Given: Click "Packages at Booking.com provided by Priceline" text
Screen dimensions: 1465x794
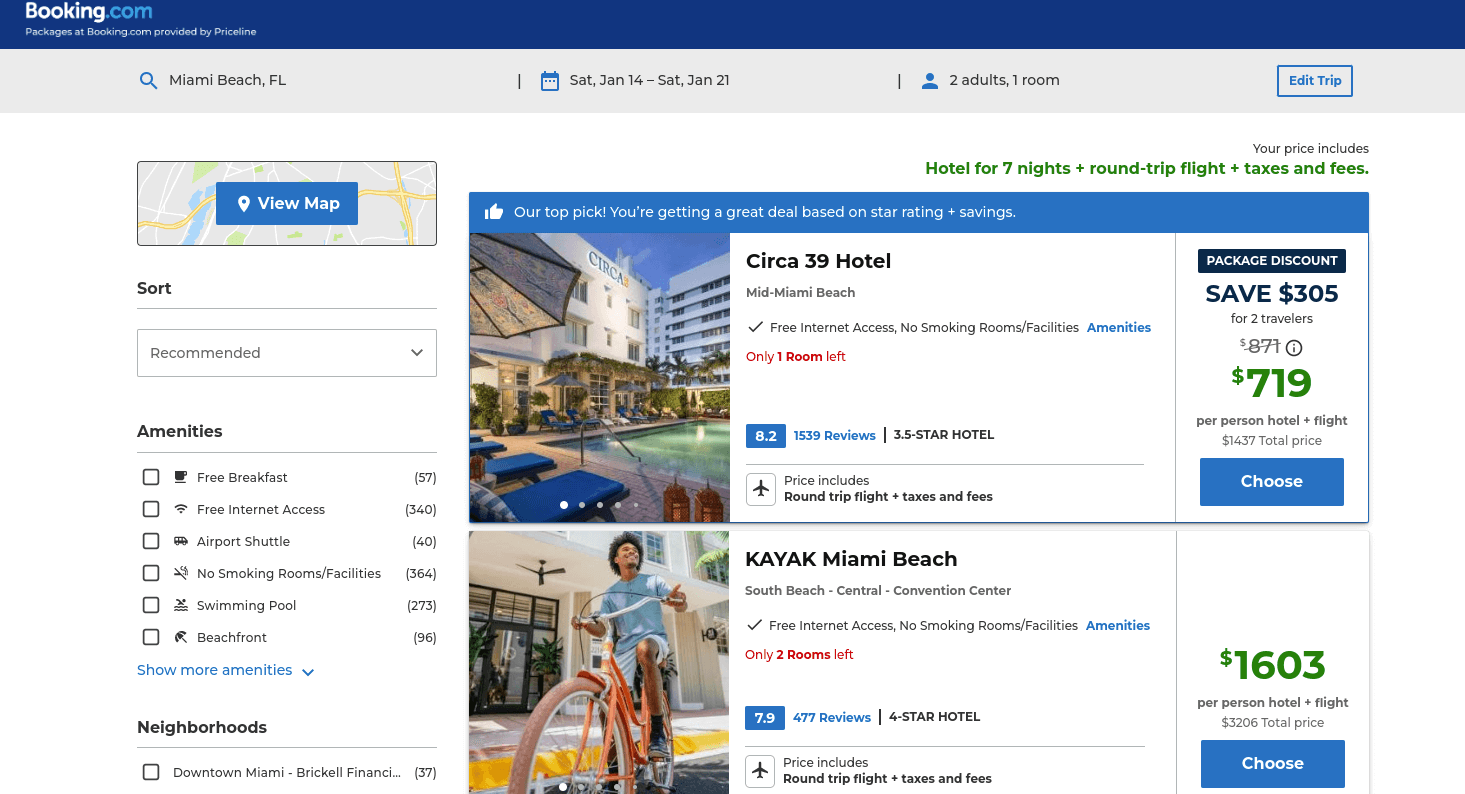Looking at the screenshot, I should (141, 32).
